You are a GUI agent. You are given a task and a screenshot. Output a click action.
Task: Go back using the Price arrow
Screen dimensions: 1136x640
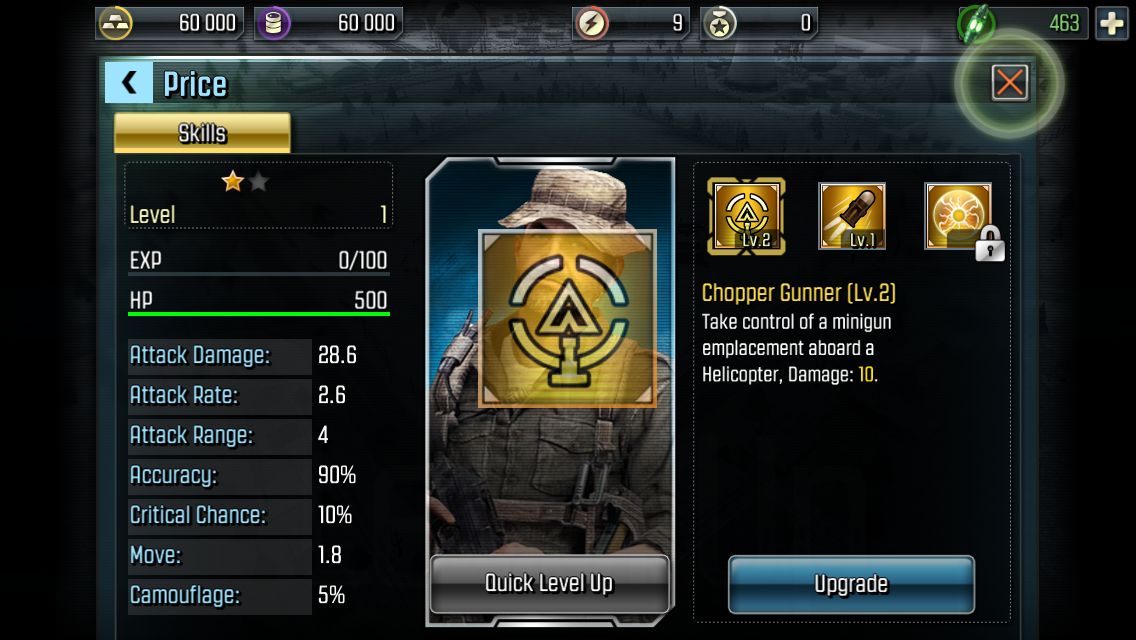tap(129, 83)
